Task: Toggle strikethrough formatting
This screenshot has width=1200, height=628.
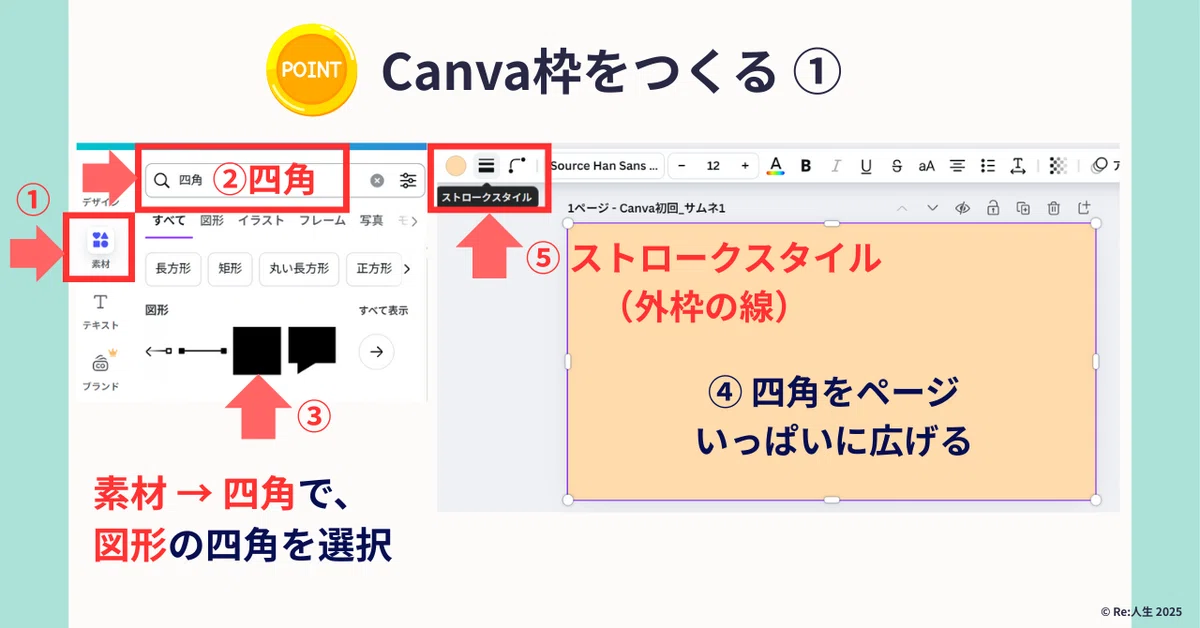Action: (x=896, y=166)
